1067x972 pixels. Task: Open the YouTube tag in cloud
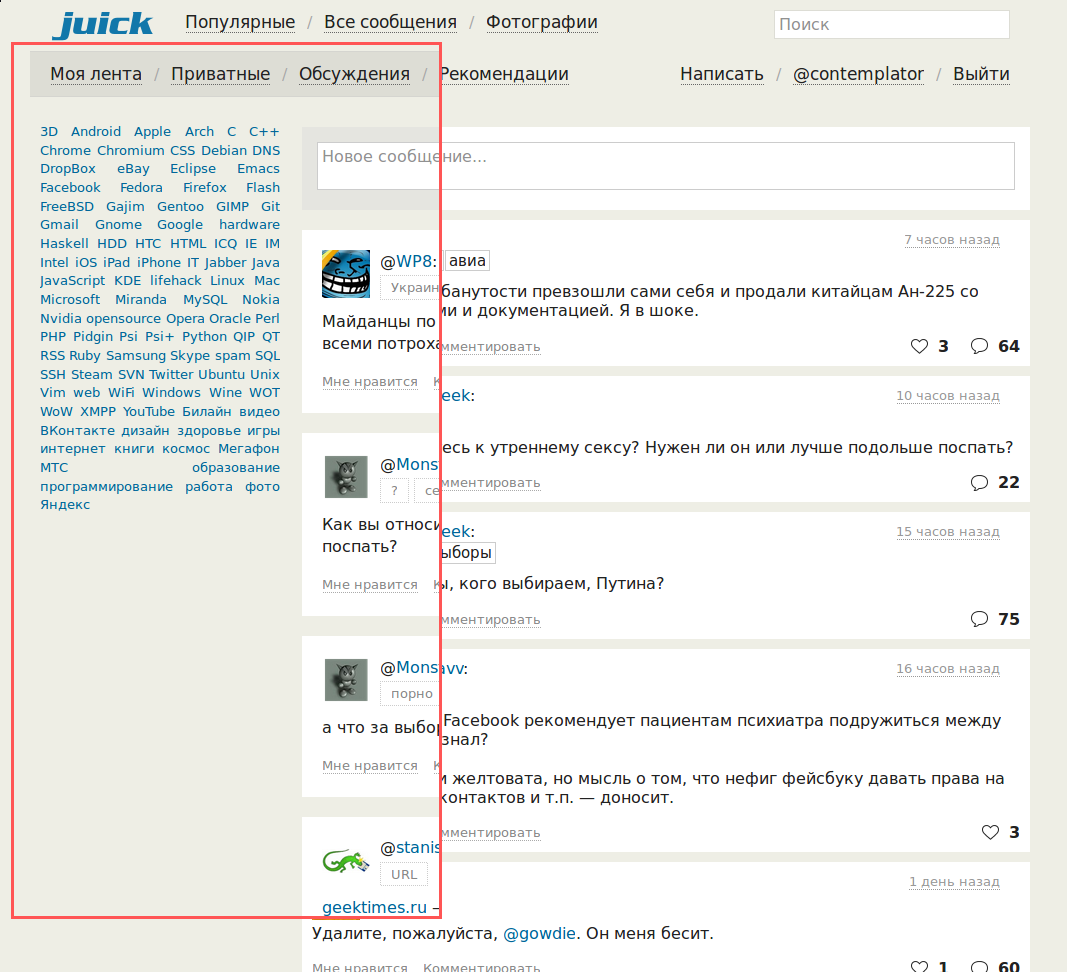tap(149, 412)
